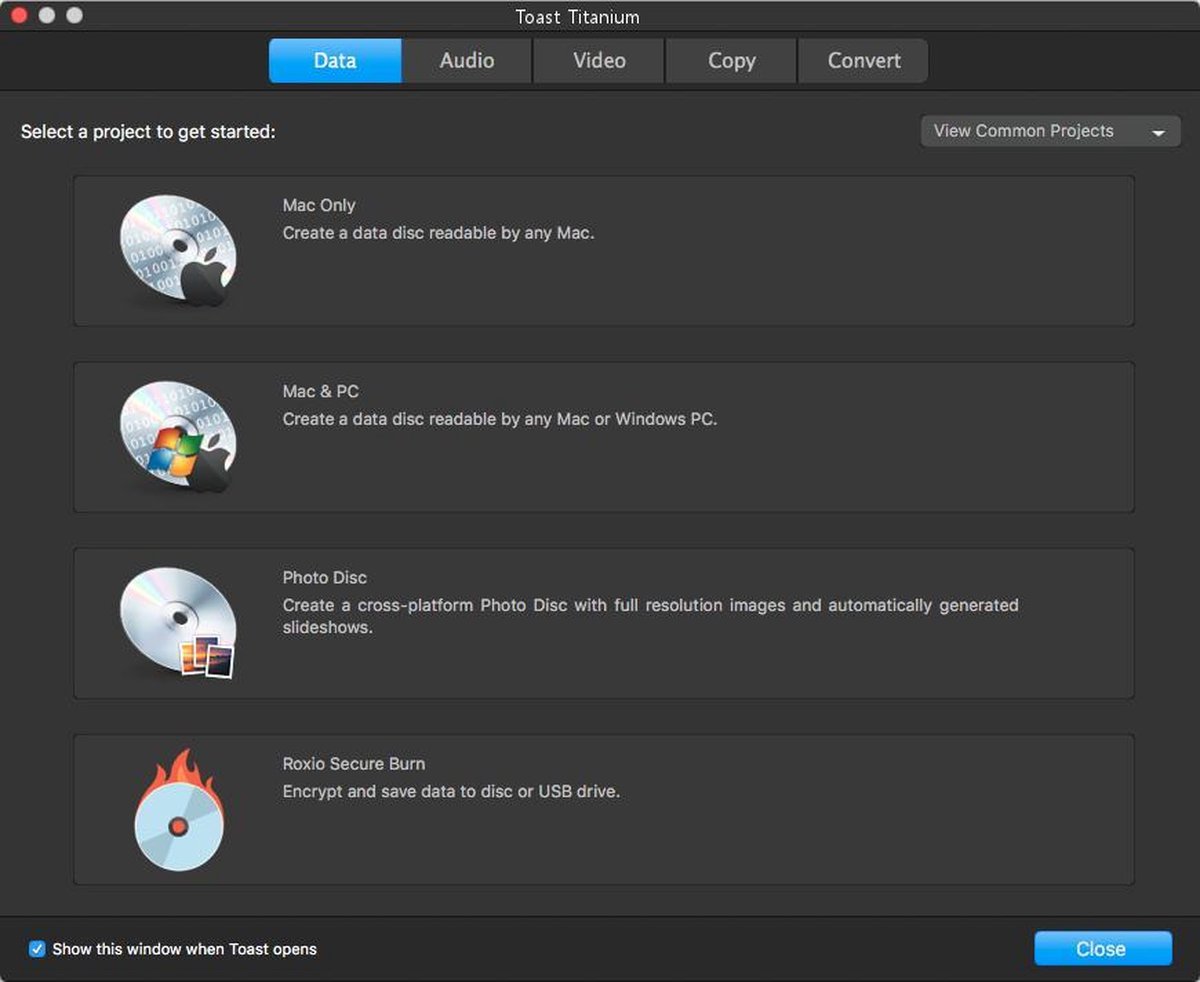Go to the Convert tab
The width and height of the screenshot is (1200, 982).
pos(864,60)
